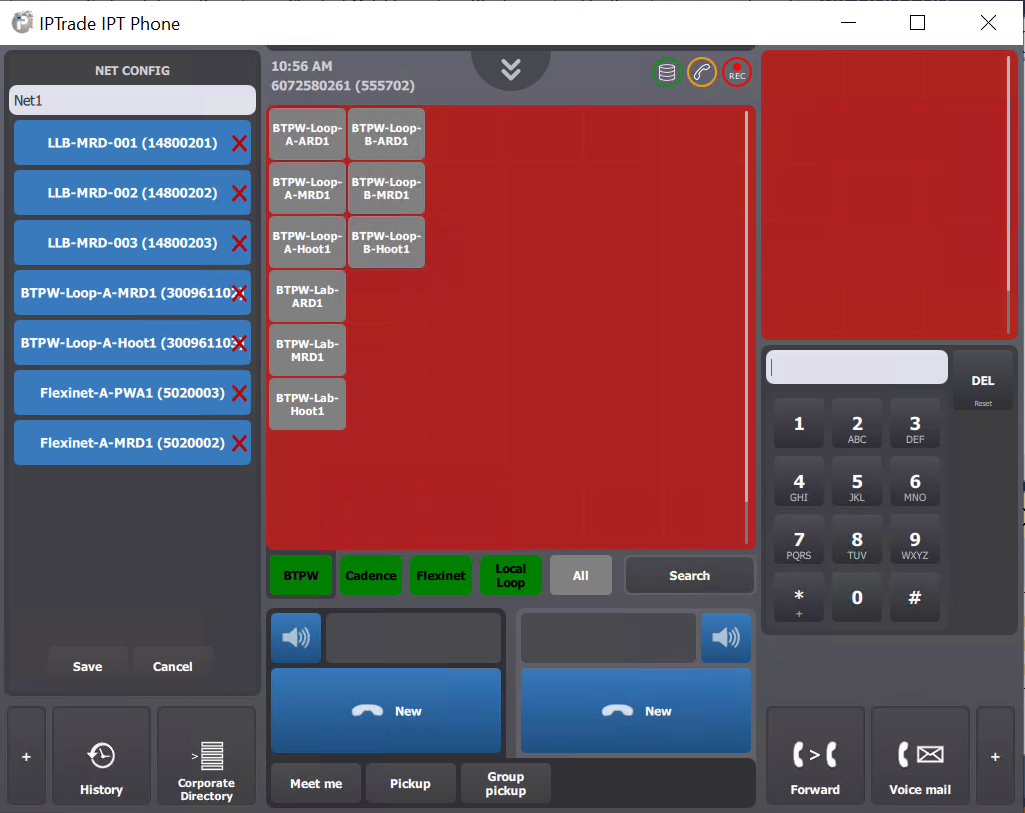The width and height of the screenshot is (1025, 813).
Task: Open Voice mail
Action: (920, 755)
